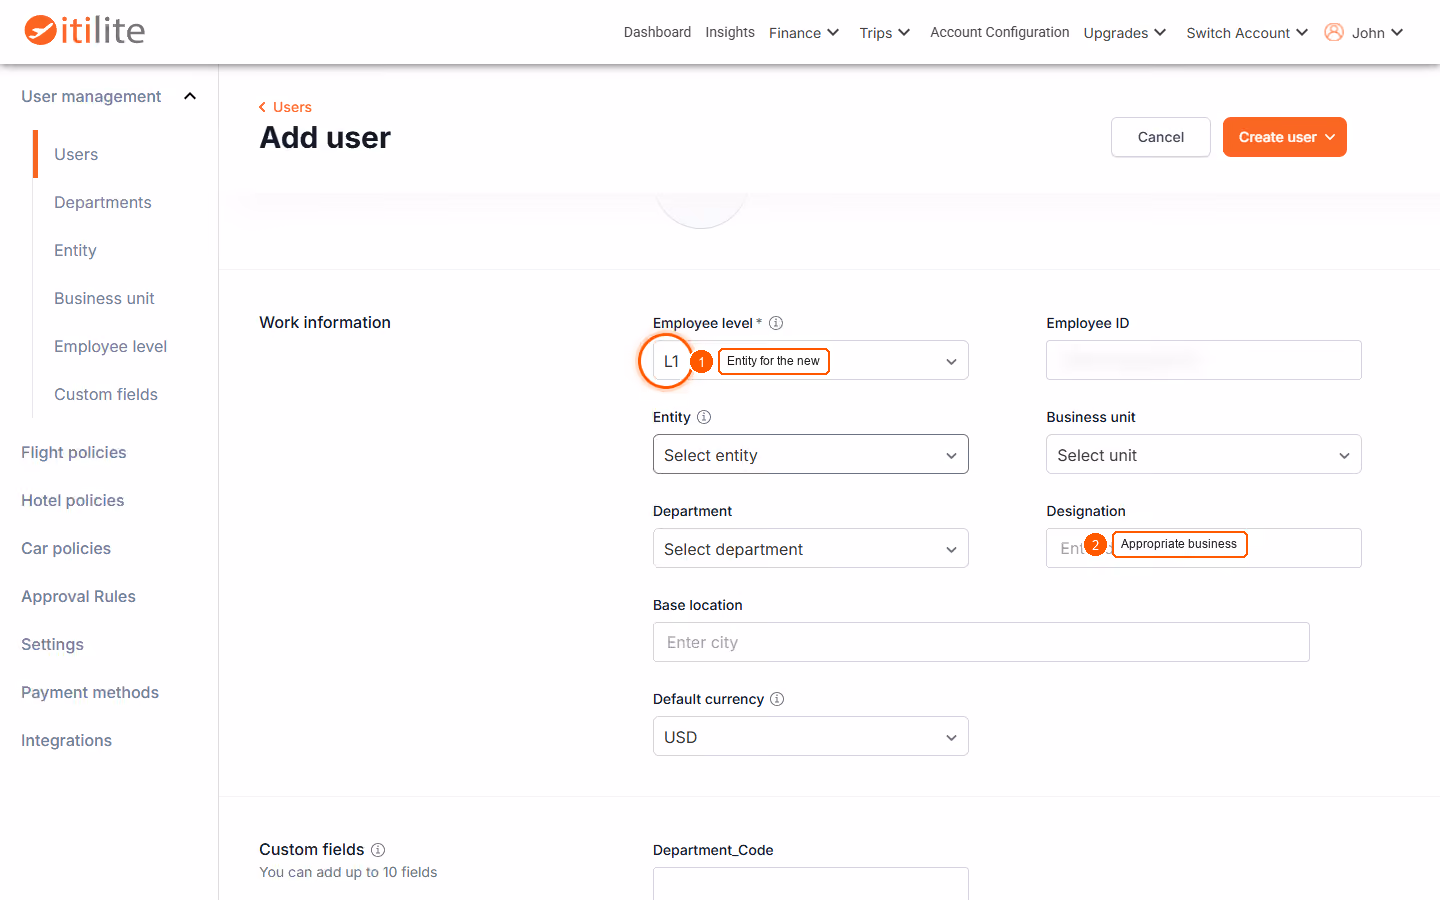Click the itilite logo

point(85,30)
